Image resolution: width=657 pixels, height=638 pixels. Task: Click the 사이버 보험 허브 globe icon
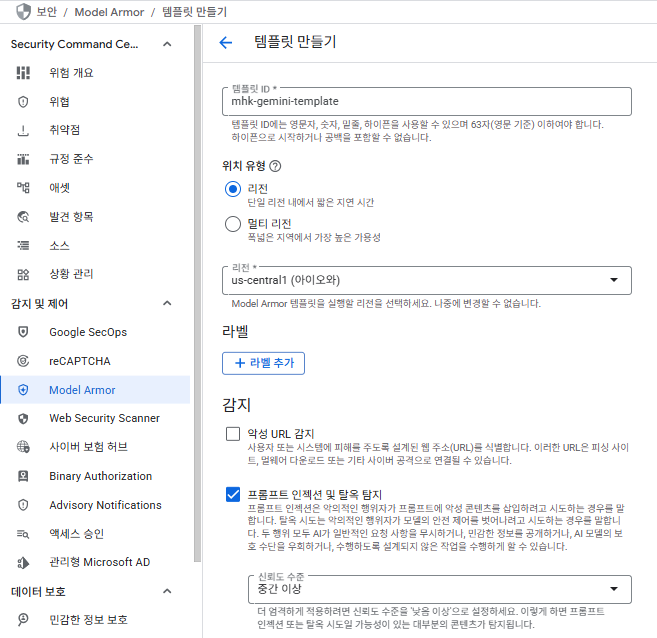pos(23,447)
